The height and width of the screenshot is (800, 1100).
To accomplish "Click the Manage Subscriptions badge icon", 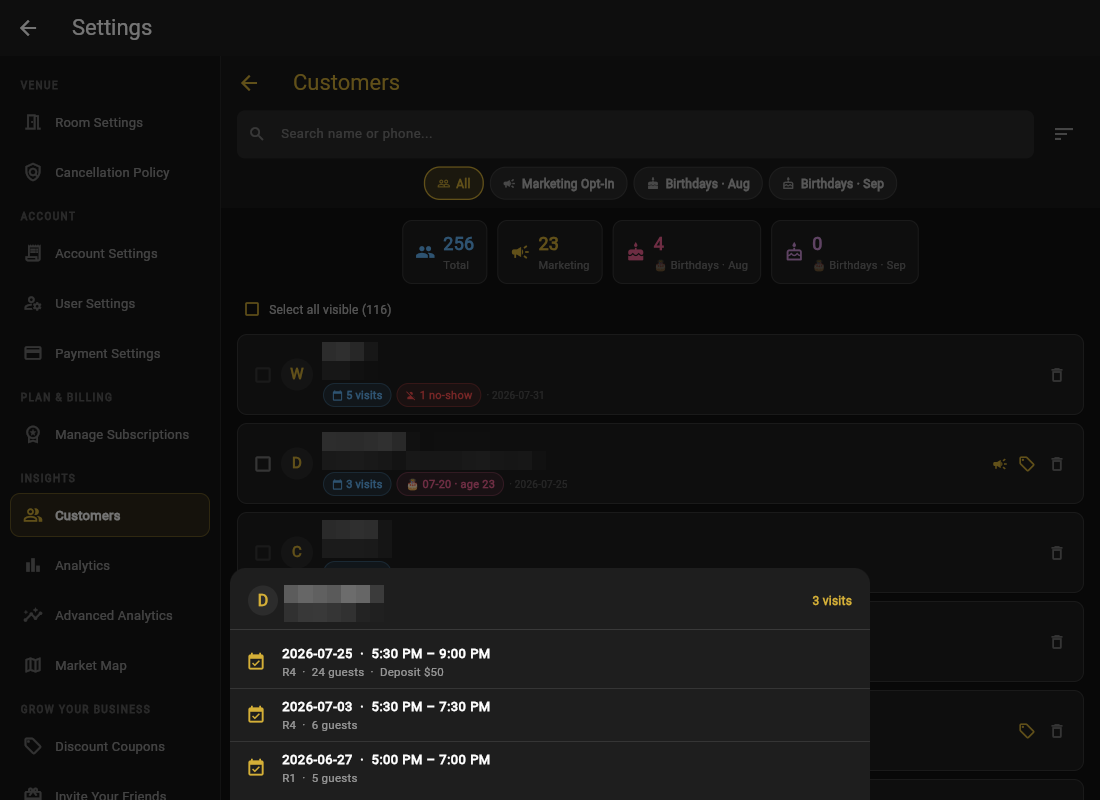I will tap(33, 434).
